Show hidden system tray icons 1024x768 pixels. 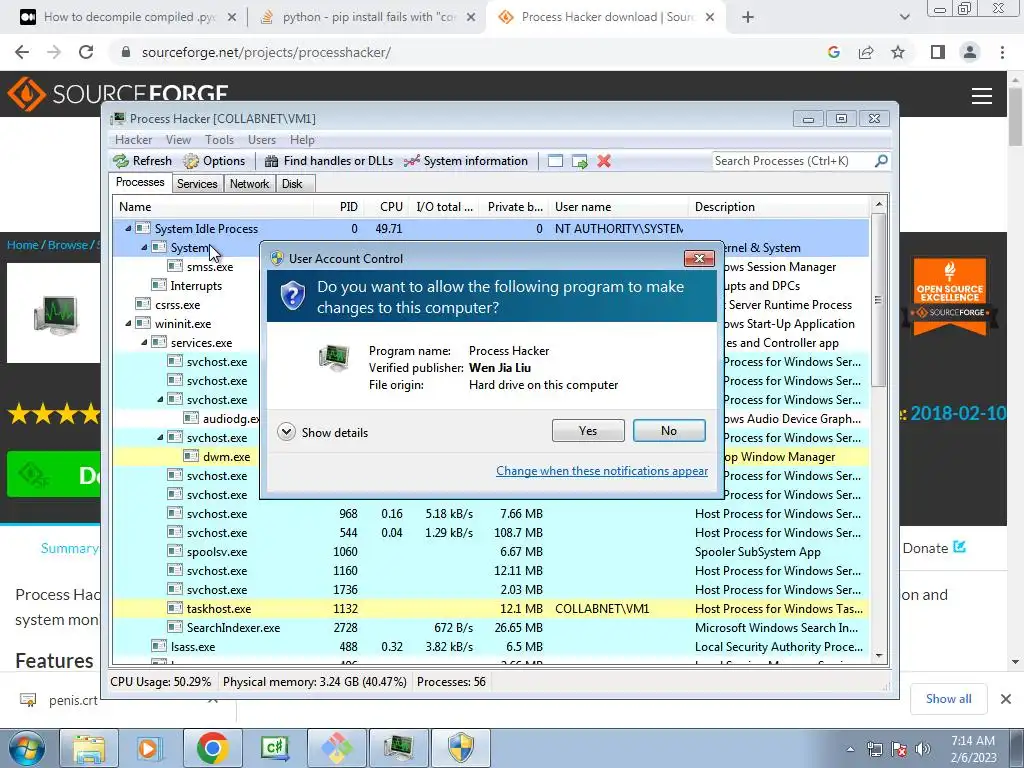[x=850, y=750]
